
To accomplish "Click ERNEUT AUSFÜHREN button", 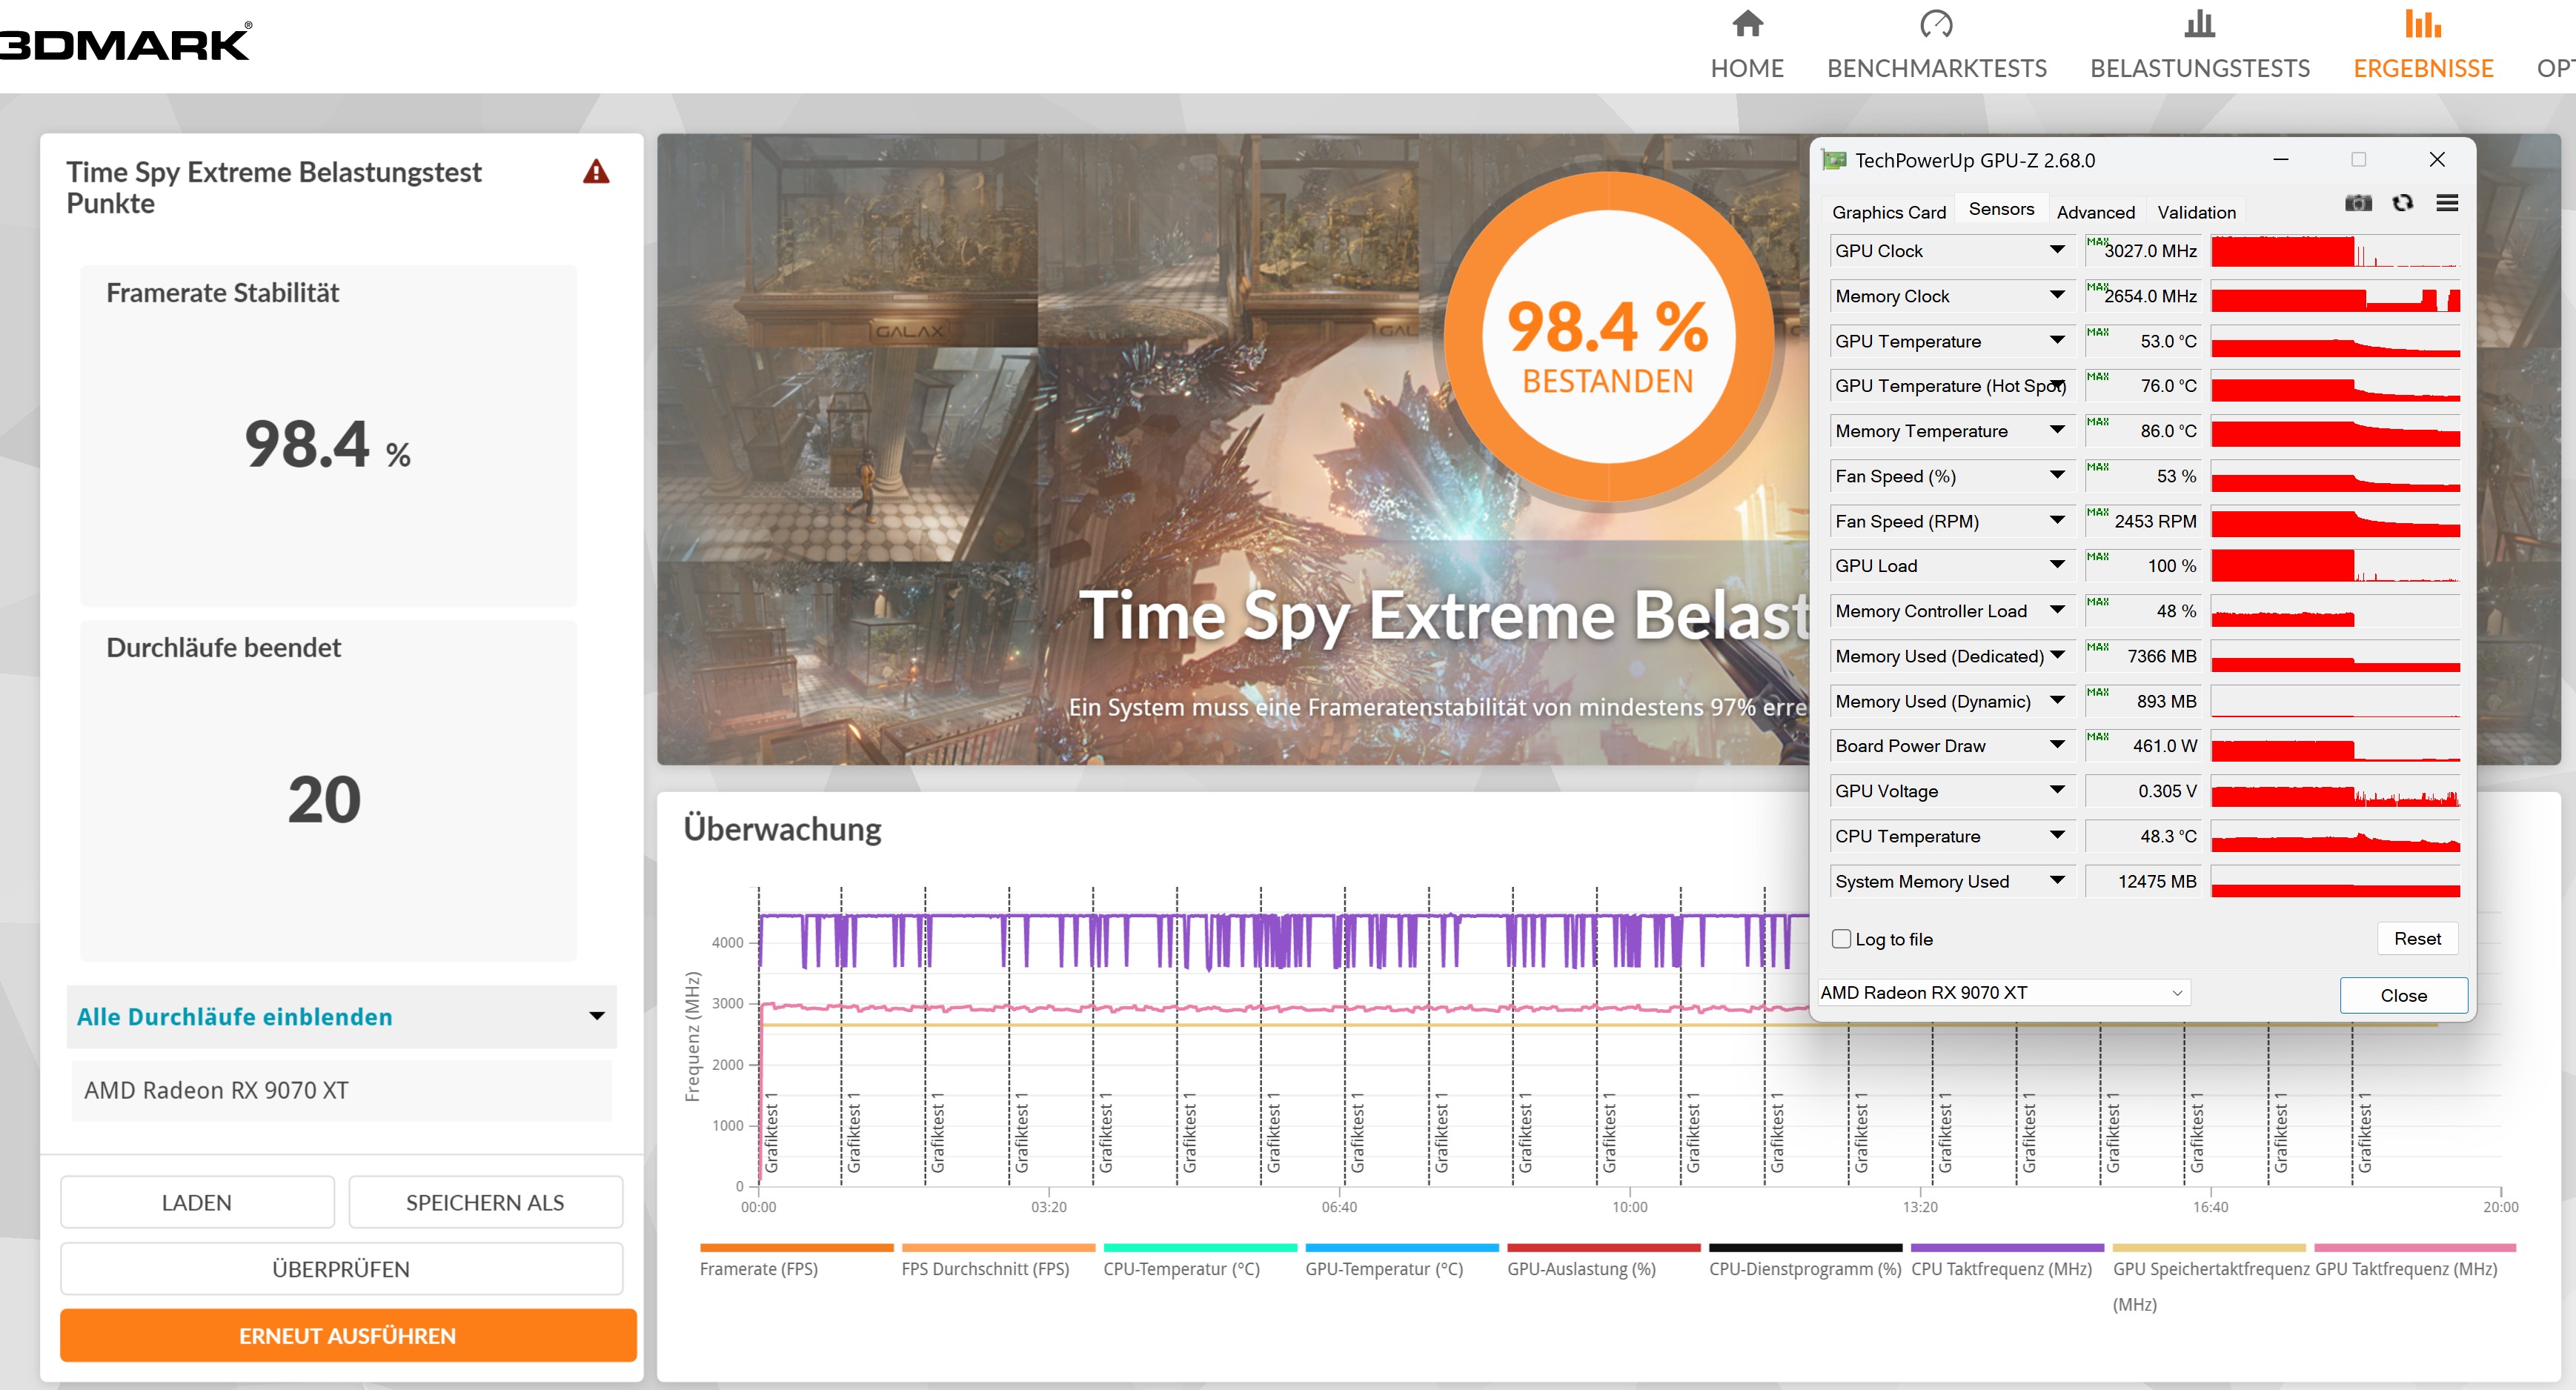I will pyautogui.click(x=348, y=1336).
